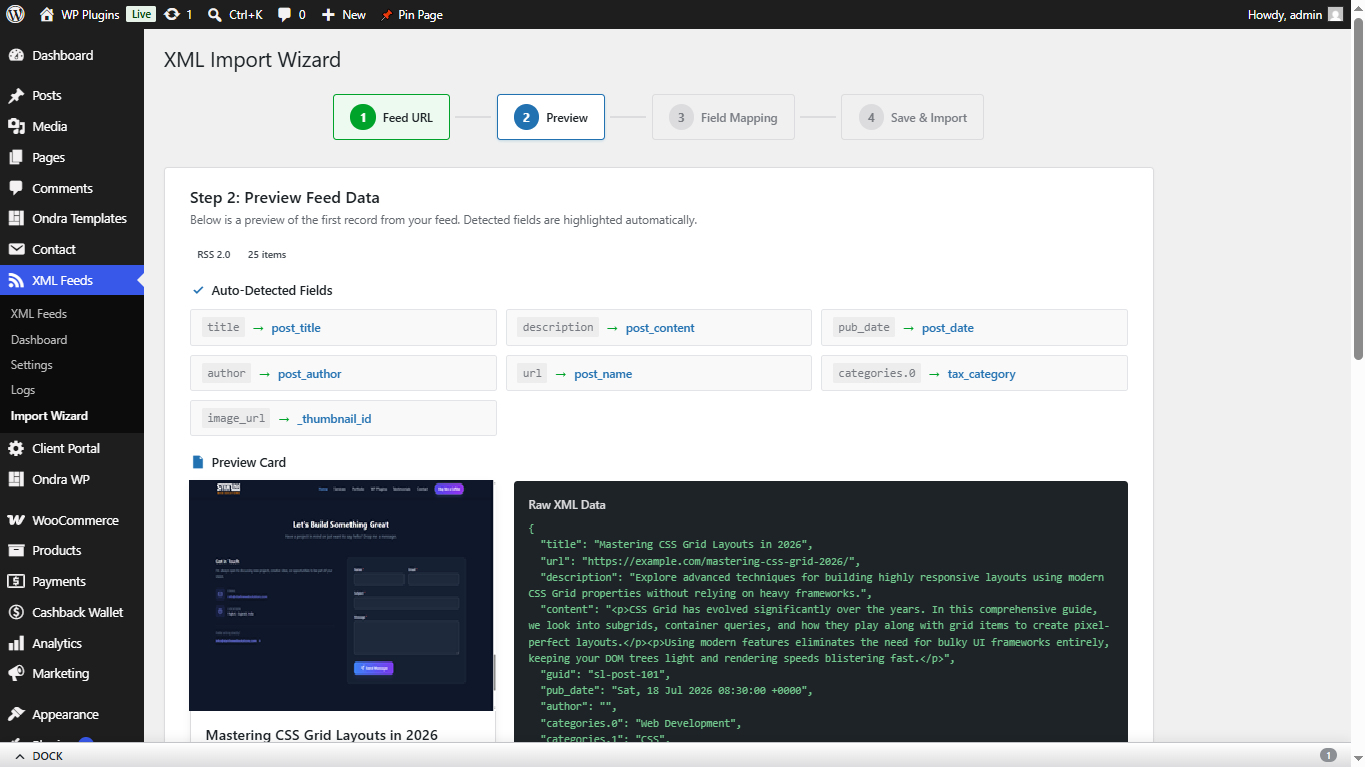Click the dock counter badge showing 1

pos(1328,756)
